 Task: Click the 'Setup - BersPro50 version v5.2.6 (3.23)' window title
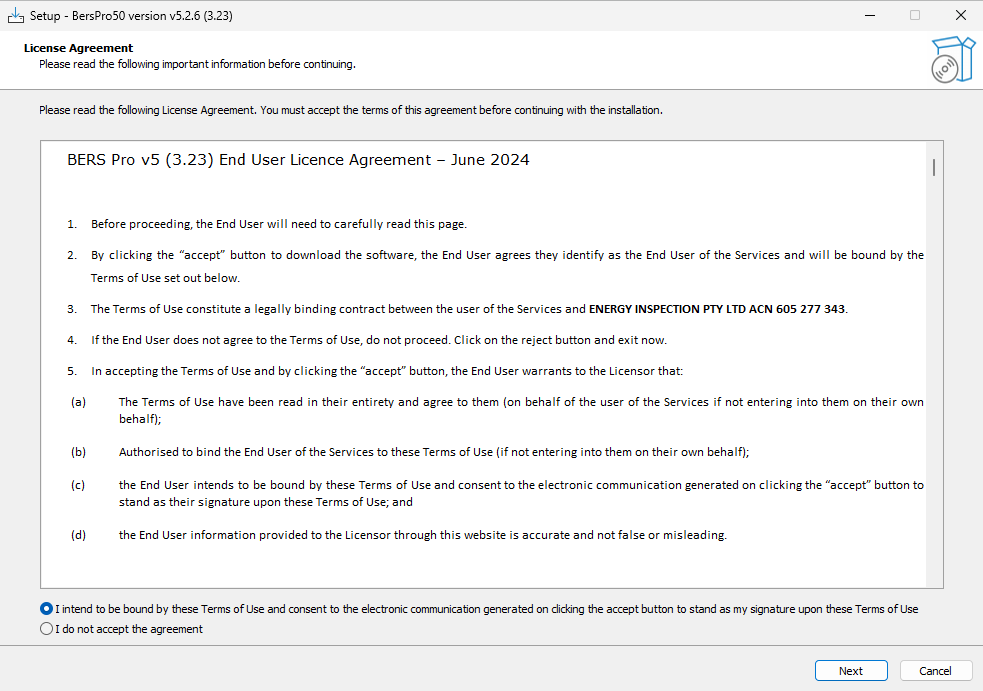[131, 16]
